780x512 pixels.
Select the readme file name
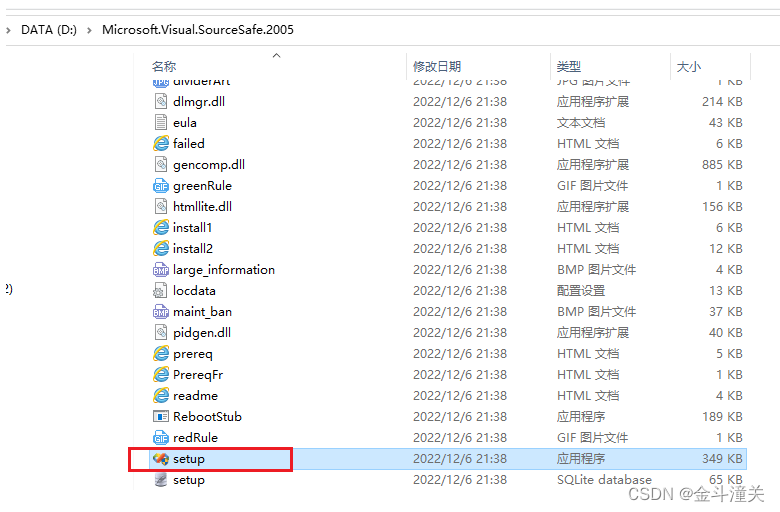pos(195,396)
